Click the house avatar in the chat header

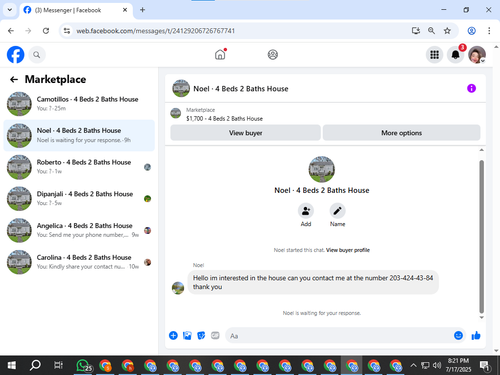(181, 88)
